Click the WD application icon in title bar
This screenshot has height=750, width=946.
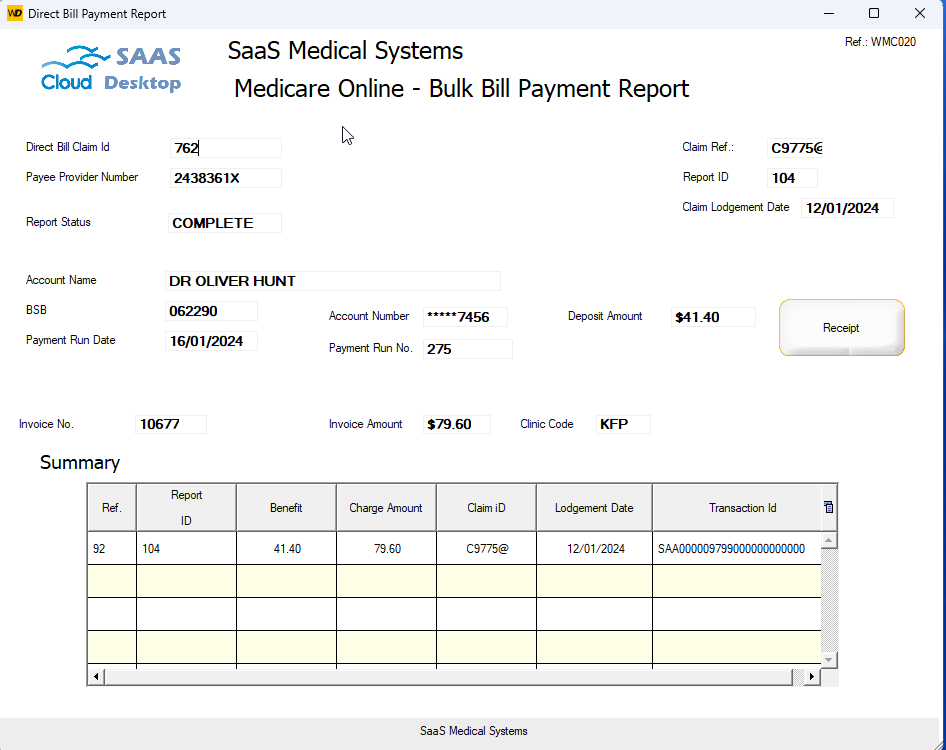point(14,13)
